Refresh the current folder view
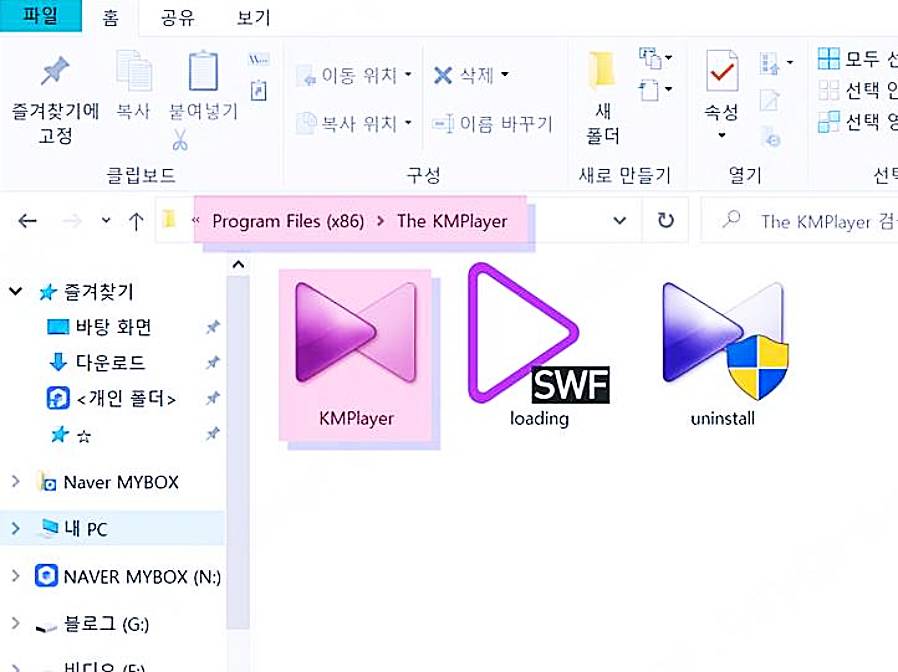898x672 pixels. pyautogui.click(x=665, y=221)
